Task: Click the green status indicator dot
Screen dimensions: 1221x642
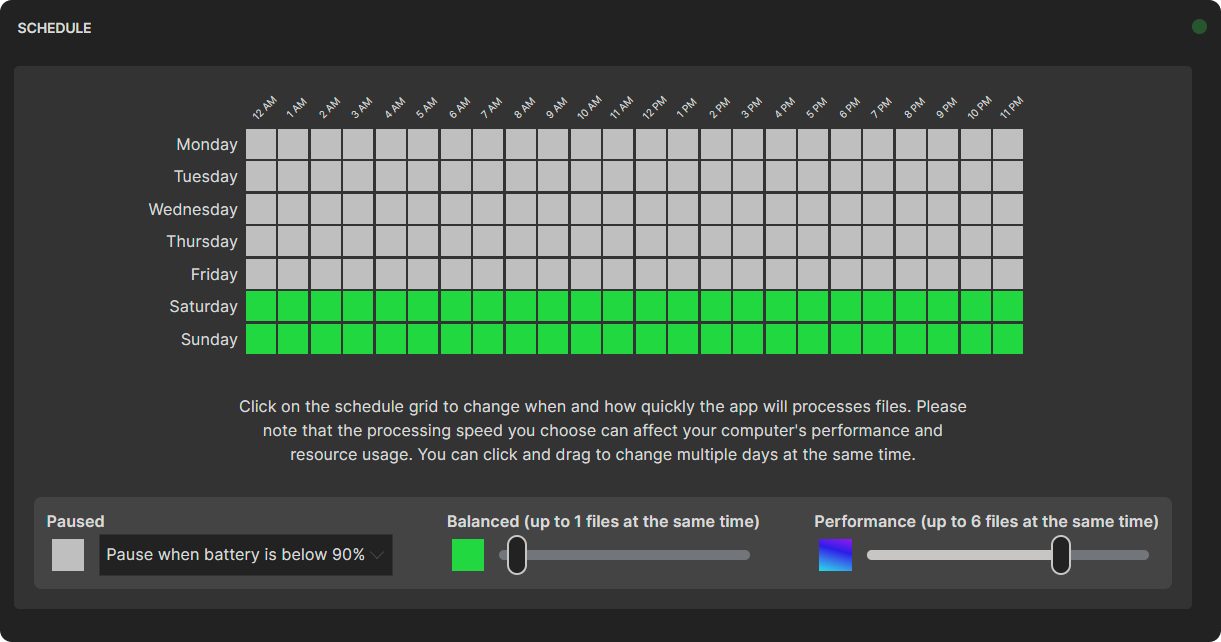Action: click(1199, 27)
